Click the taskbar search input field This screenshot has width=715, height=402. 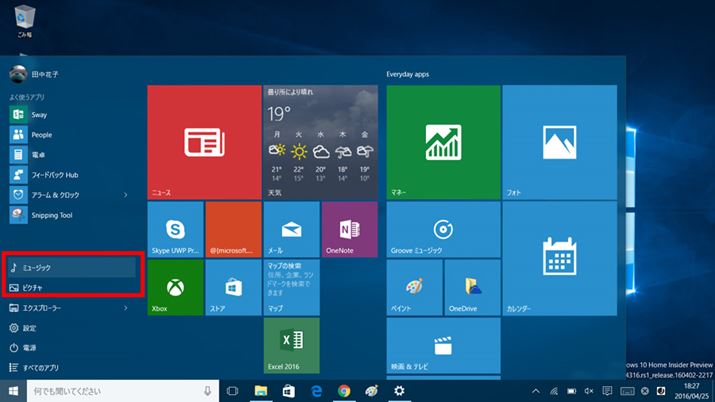[110, 391]
